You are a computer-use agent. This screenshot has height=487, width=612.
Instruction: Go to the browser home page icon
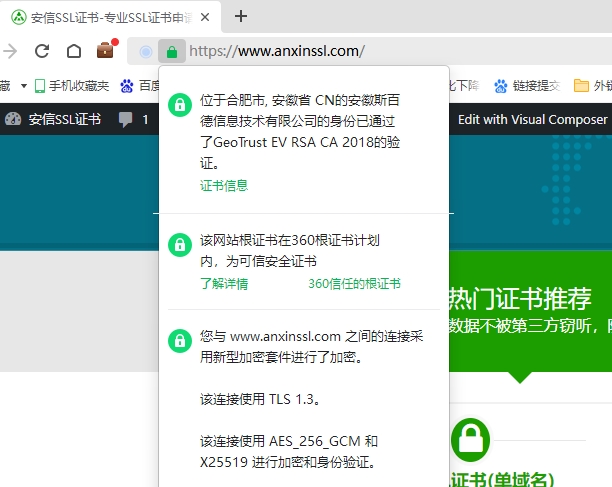click(x=73, y=51)
